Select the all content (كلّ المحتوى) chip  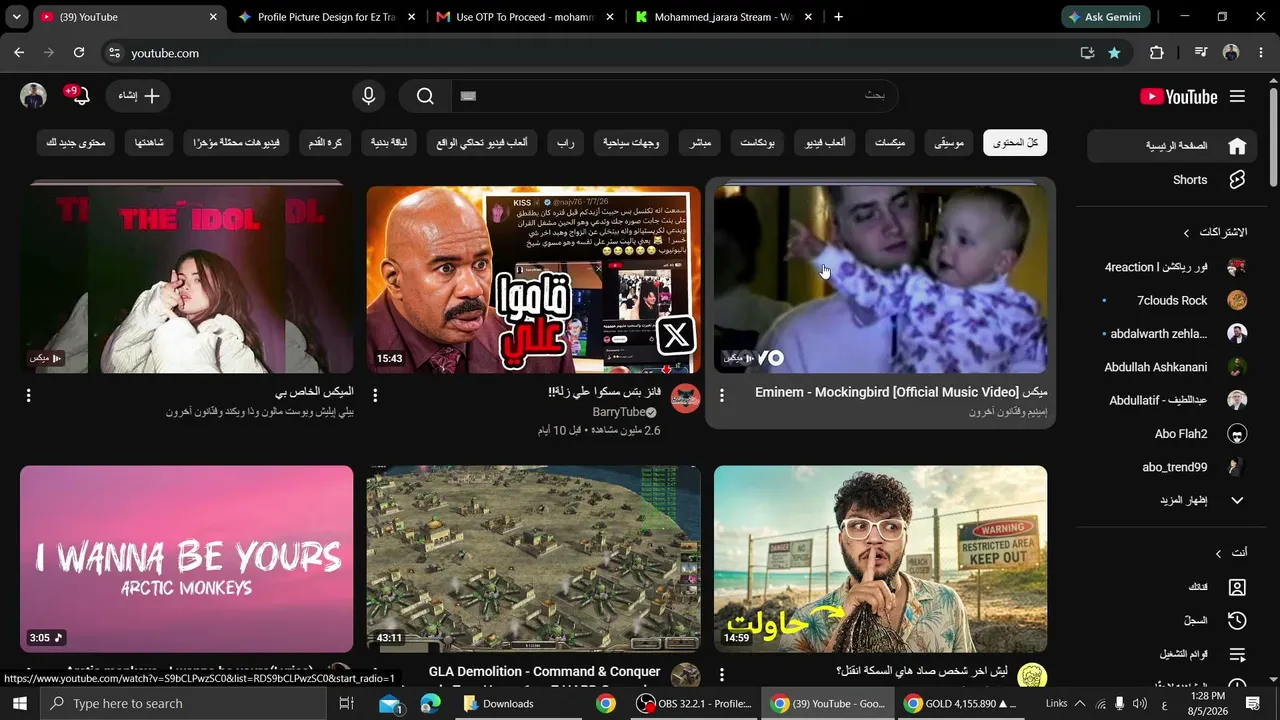(1015, 143)
